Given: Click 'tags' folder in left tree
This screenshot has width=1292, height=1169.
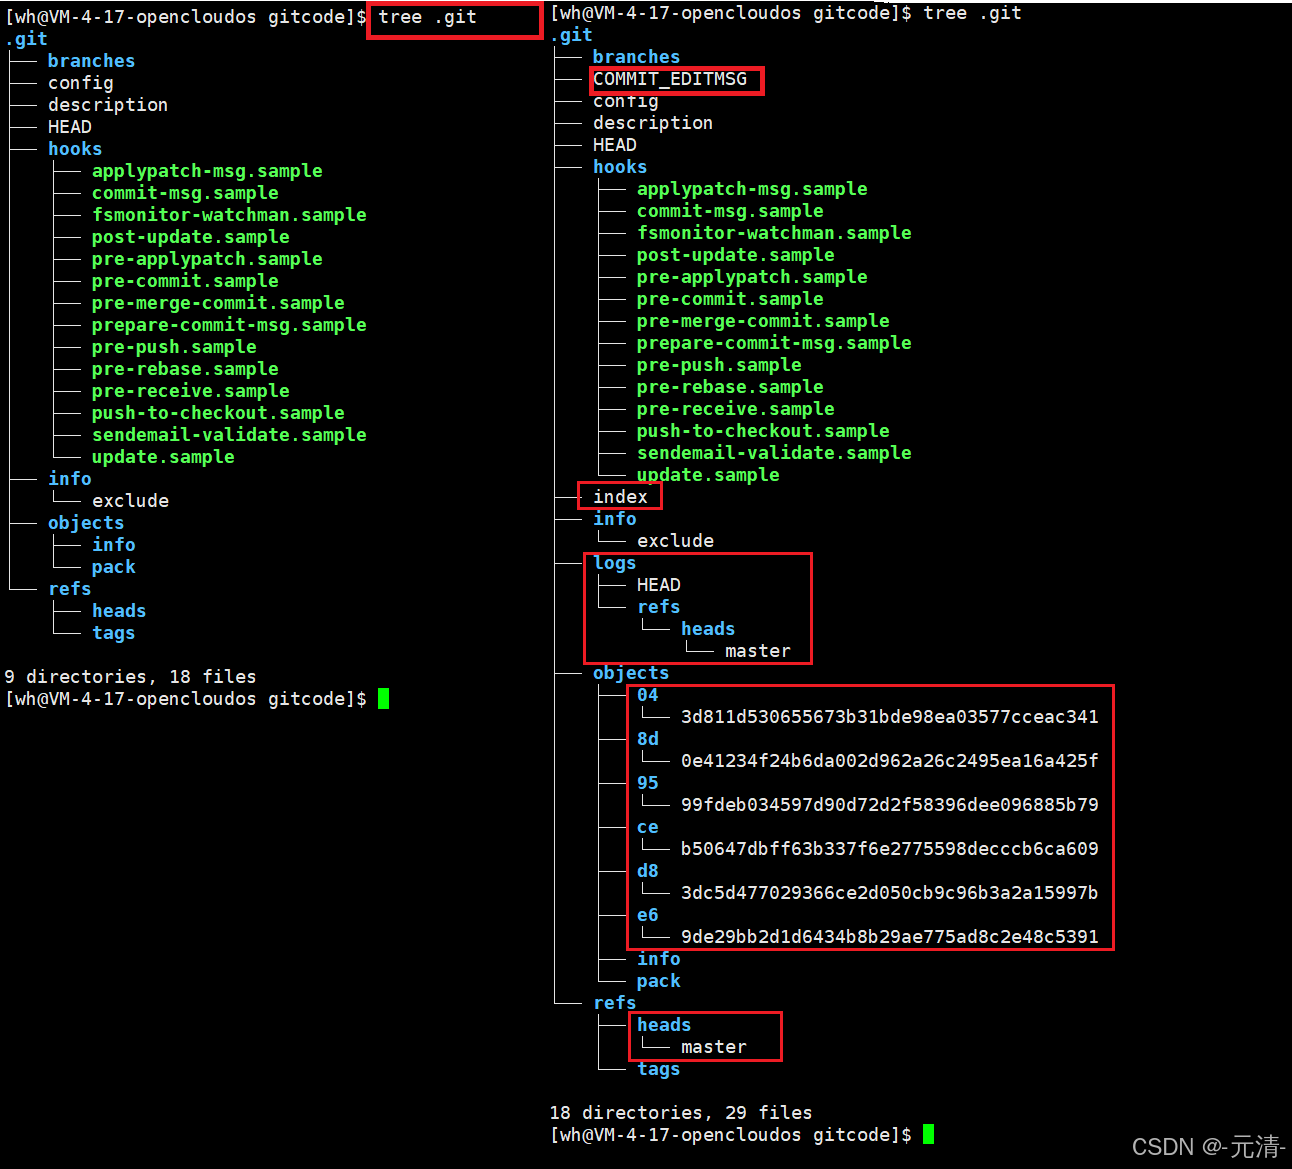Looking at the screenshot, I should coord(113,633).
